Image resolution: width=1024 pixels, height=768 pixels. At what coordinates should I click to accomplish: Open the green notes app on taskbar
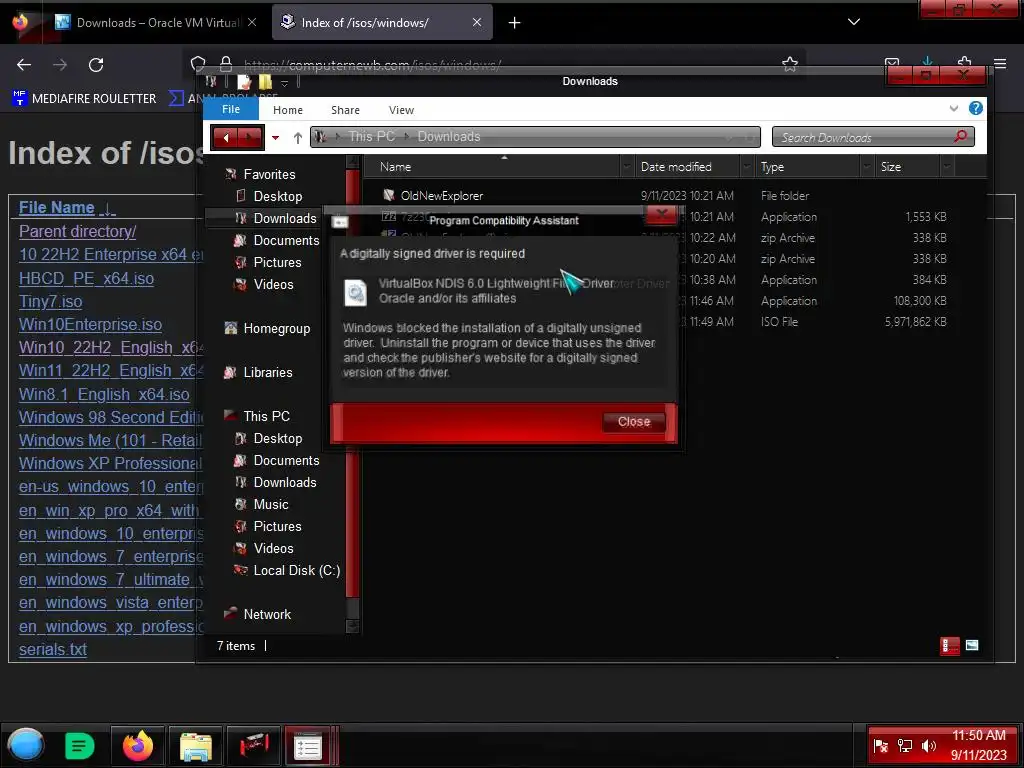[80, 746]
